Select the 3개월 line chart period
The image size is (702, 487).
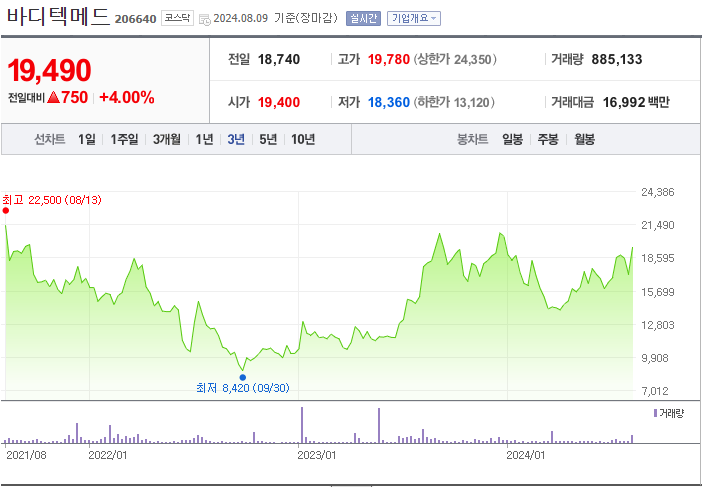tap(167, 140)
